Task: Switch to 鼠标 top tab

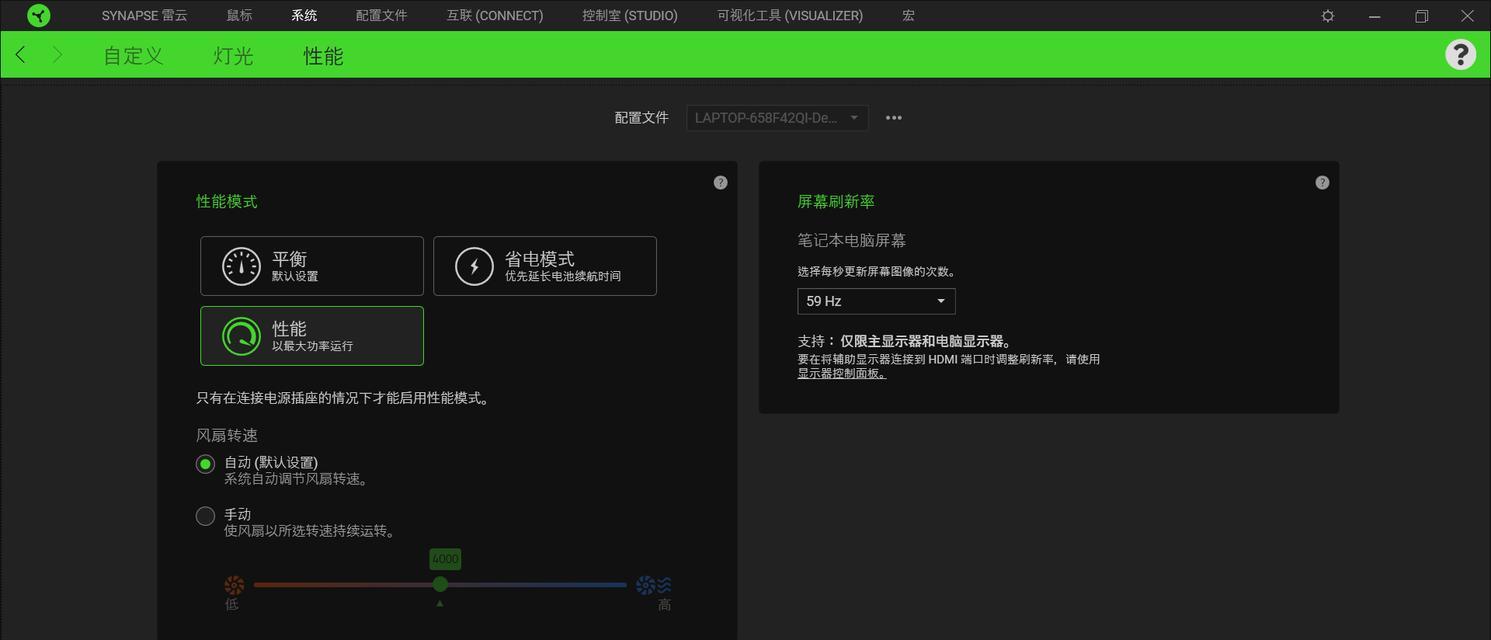Action: 239,16
